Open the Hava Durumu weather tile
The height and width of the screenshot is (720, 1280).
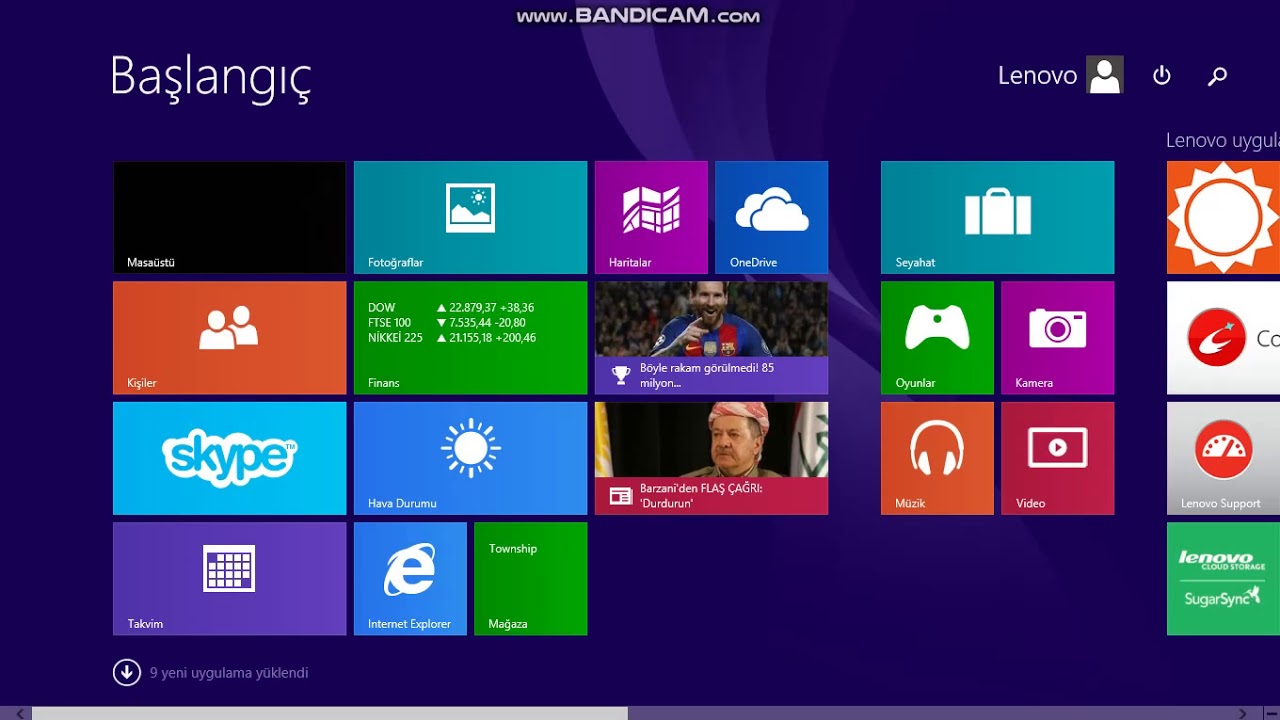pos(470,458)
